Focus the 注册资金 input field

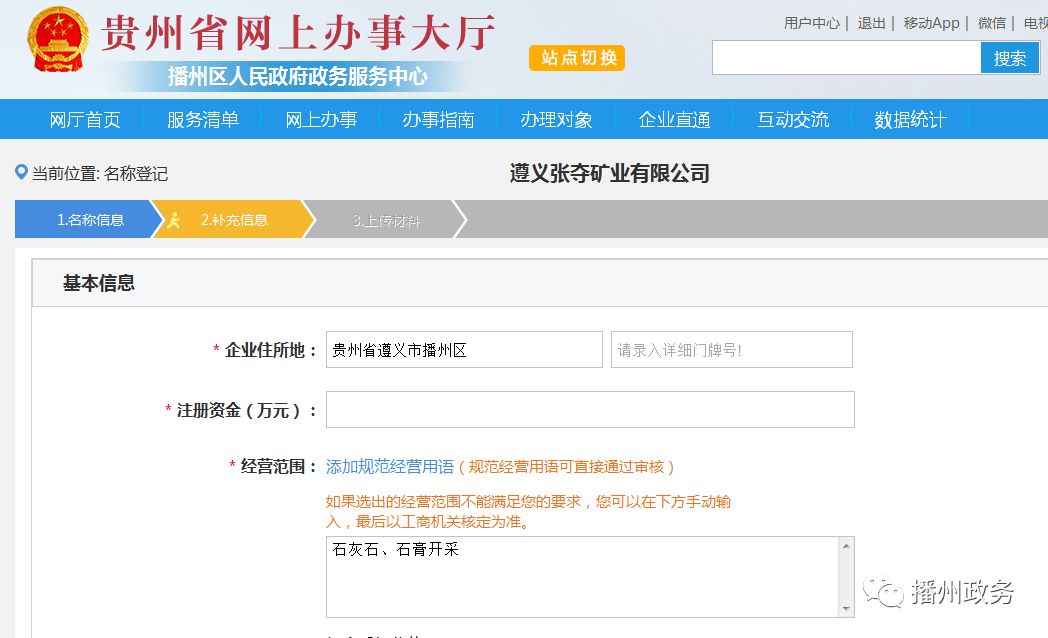pos(590,409)
